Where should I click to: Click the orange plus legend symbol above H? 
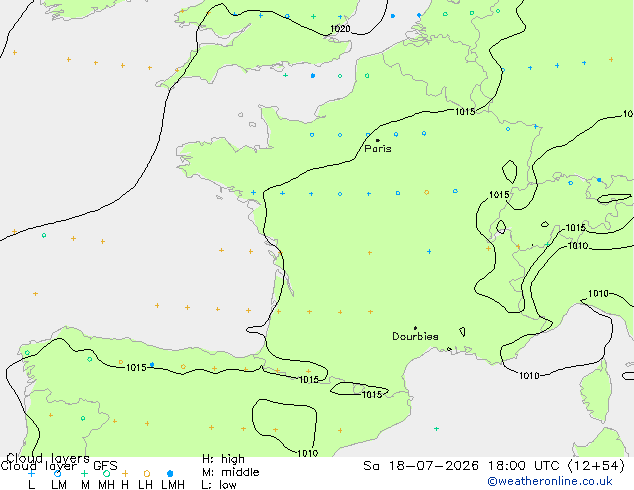125,473
